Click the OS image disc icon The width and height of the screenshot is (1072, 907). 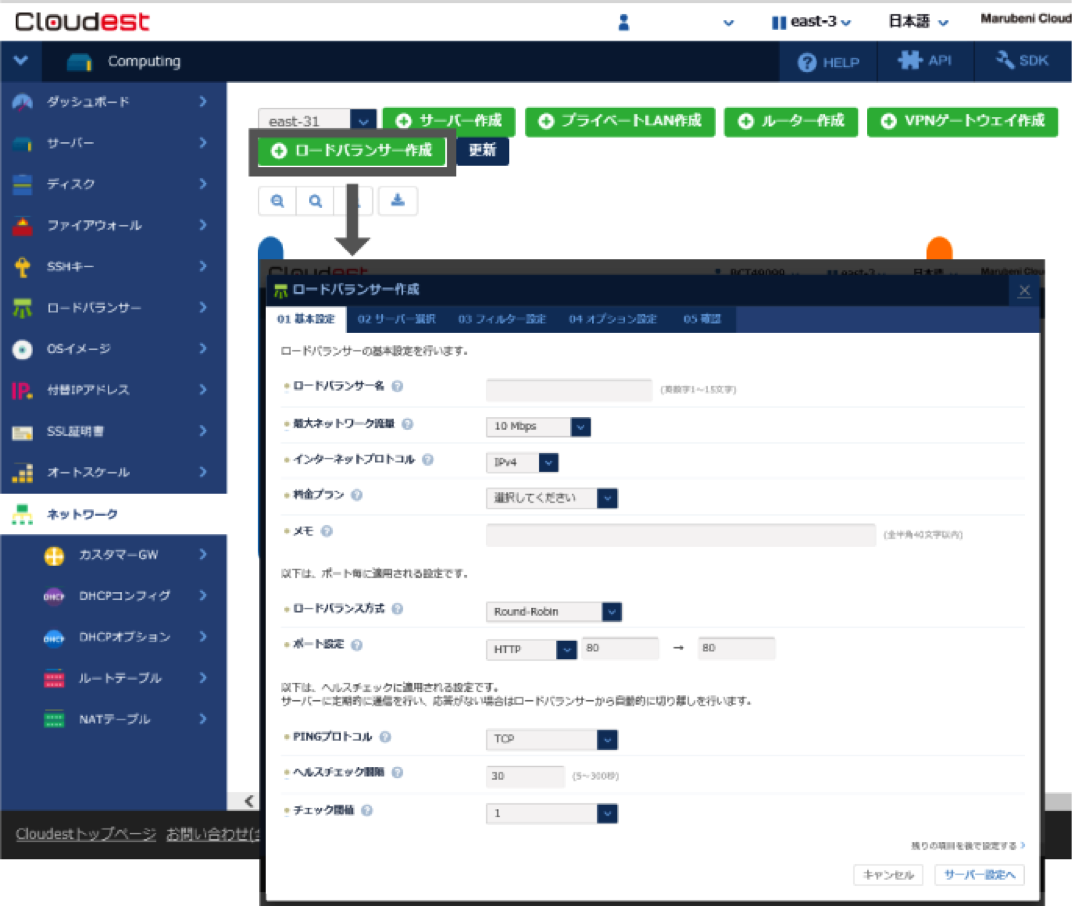22,349
